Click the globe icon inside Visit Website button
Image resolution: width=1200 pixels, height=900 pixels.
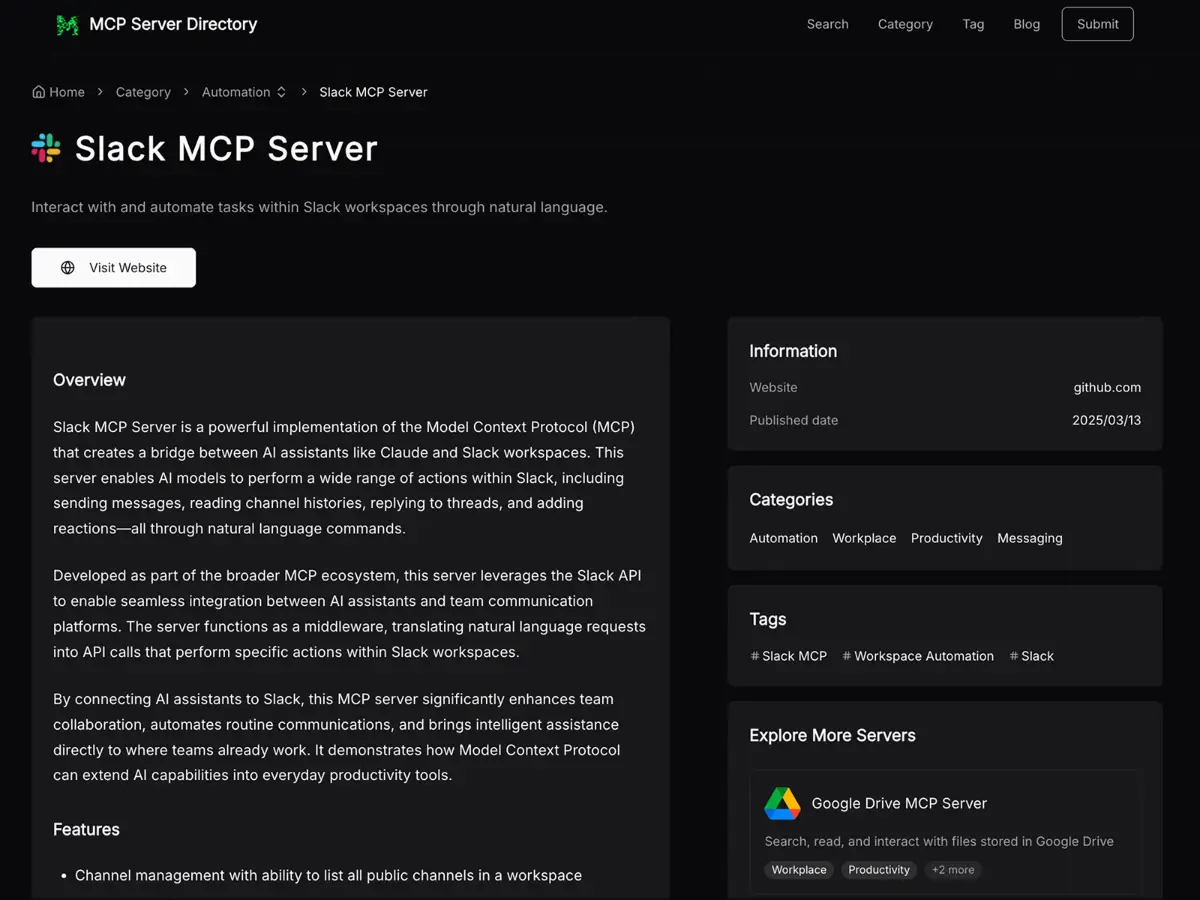coord(67,267)
